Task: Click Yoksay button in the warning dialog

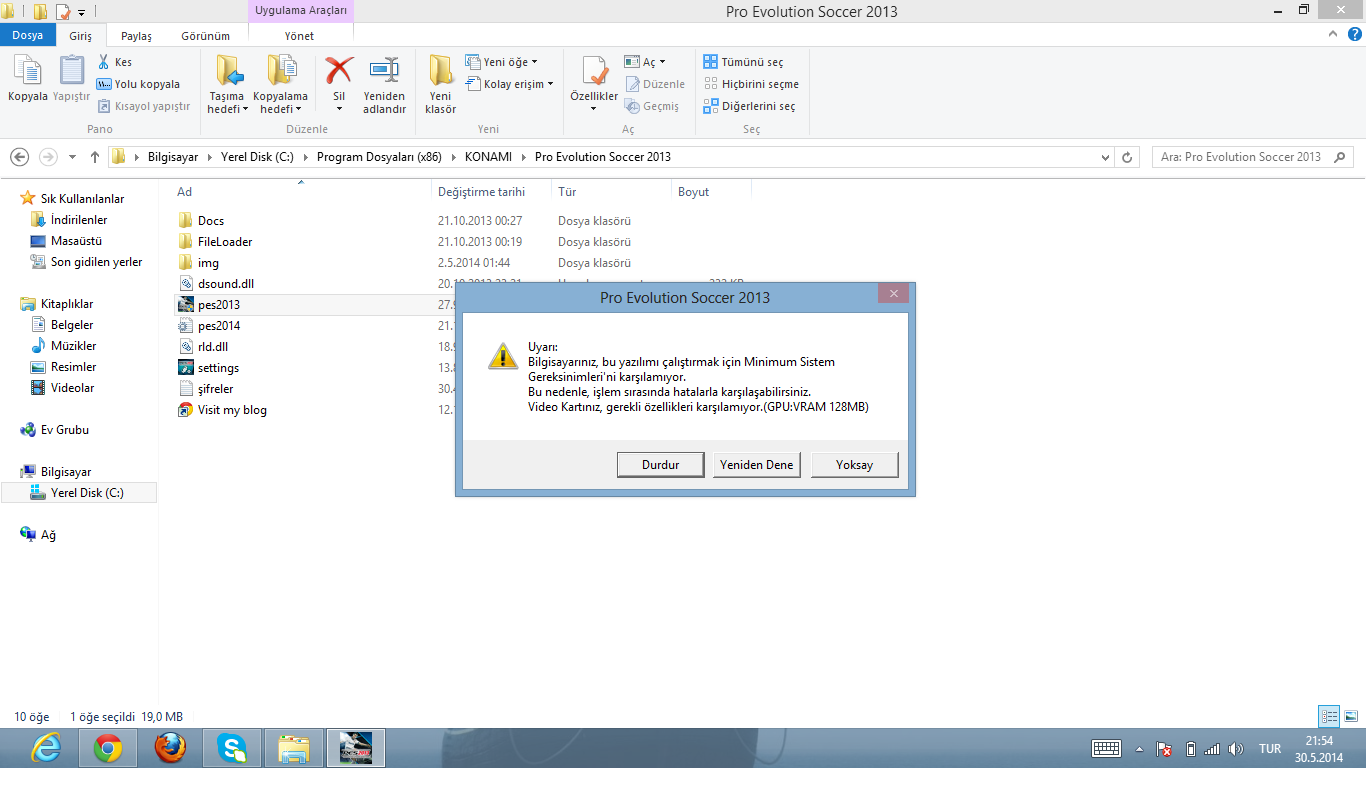Action: (x=855, y=465)
